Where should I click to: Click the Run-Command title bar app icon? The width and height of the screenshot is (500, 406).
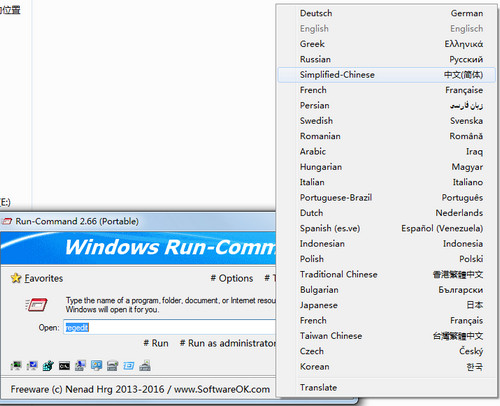point(7,221)
